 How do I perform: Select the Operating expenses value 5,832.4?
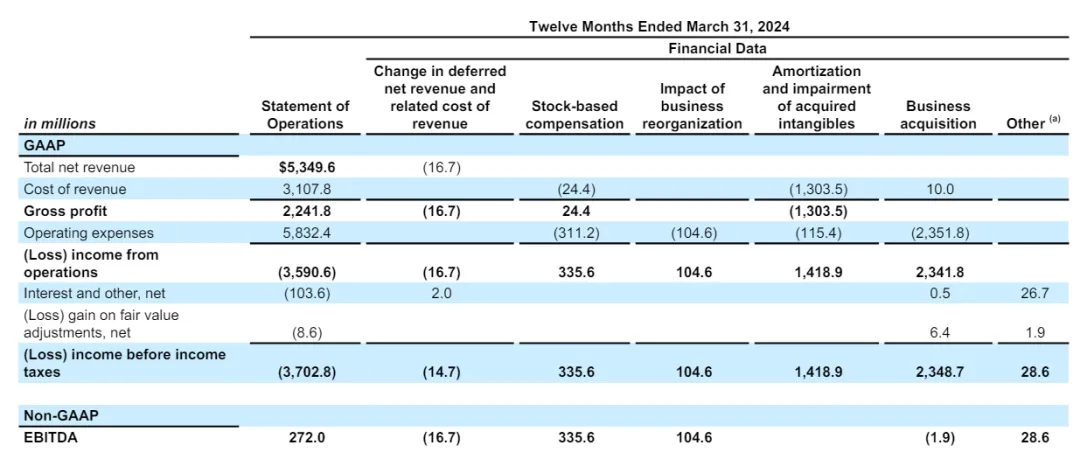305,233
